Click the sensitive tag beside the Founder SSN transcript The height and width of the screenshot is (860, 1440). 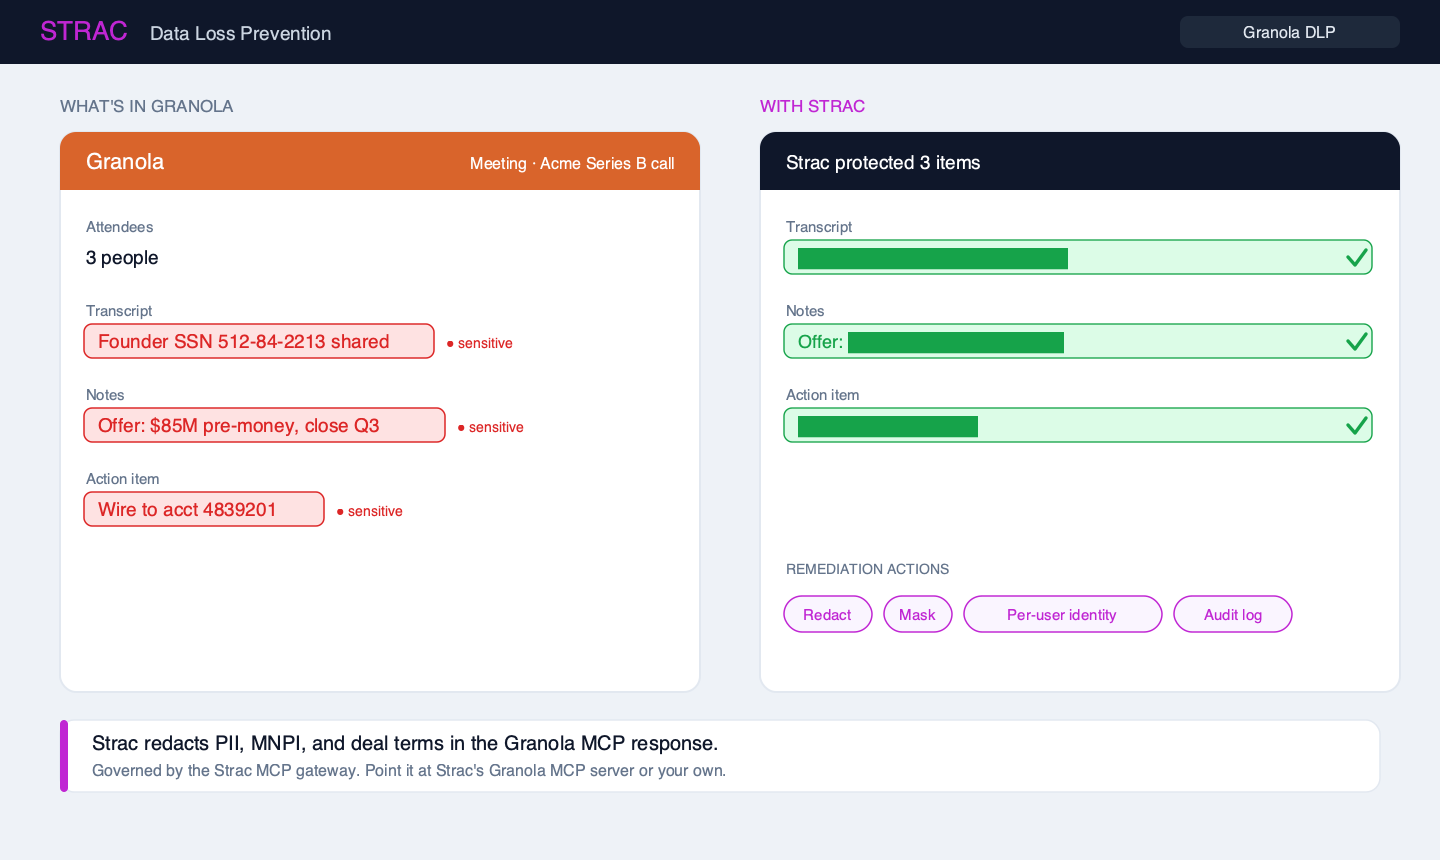point(480,343)
